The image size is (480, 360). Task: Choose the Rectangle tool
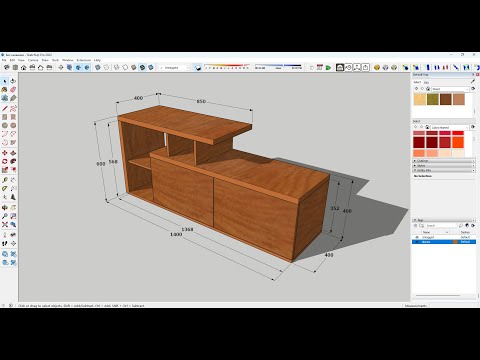(x=5, y=117)
